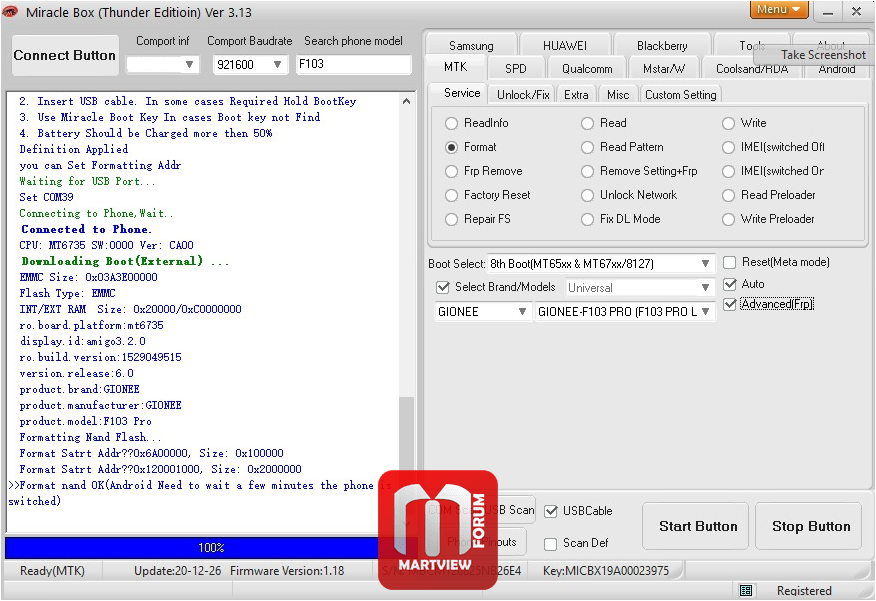Open the Universal dropdown

point(640,287)
